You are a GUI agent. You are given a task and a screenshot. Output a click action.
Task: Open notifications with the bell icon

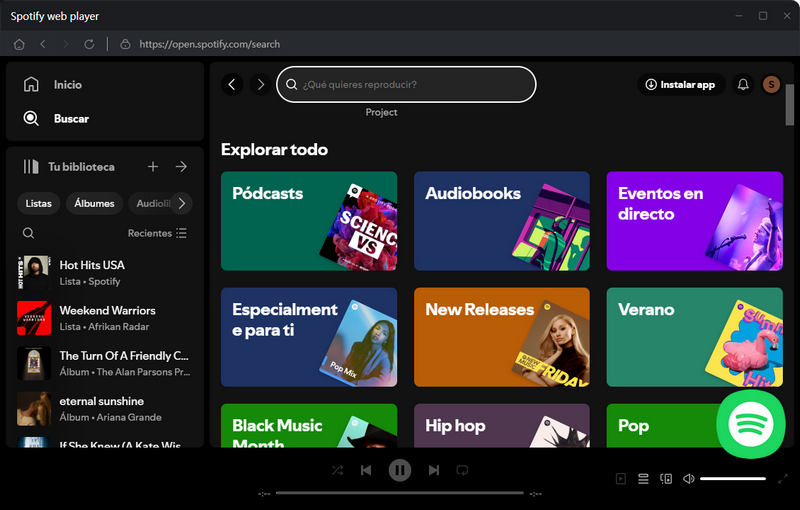[x=743, y=85]
